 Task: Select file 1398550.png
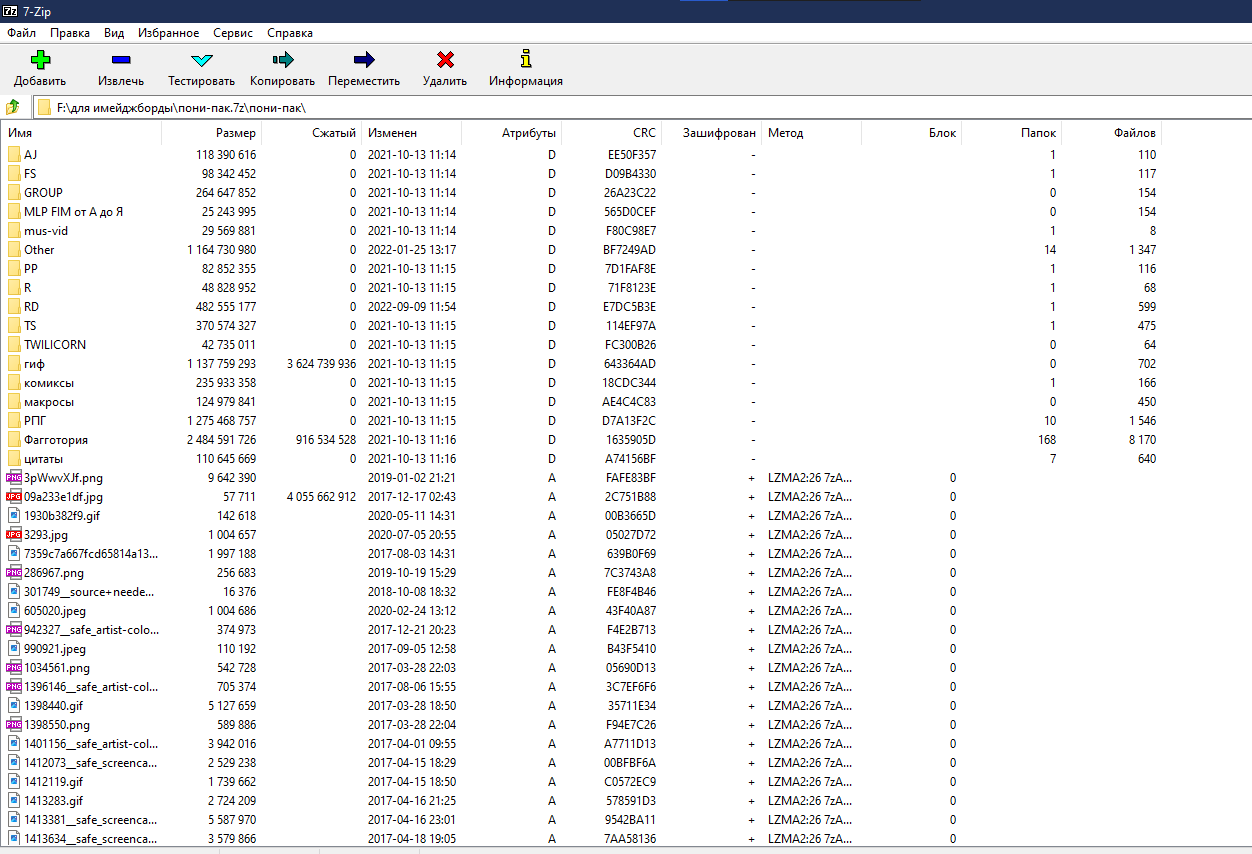(x=57, y=725)
